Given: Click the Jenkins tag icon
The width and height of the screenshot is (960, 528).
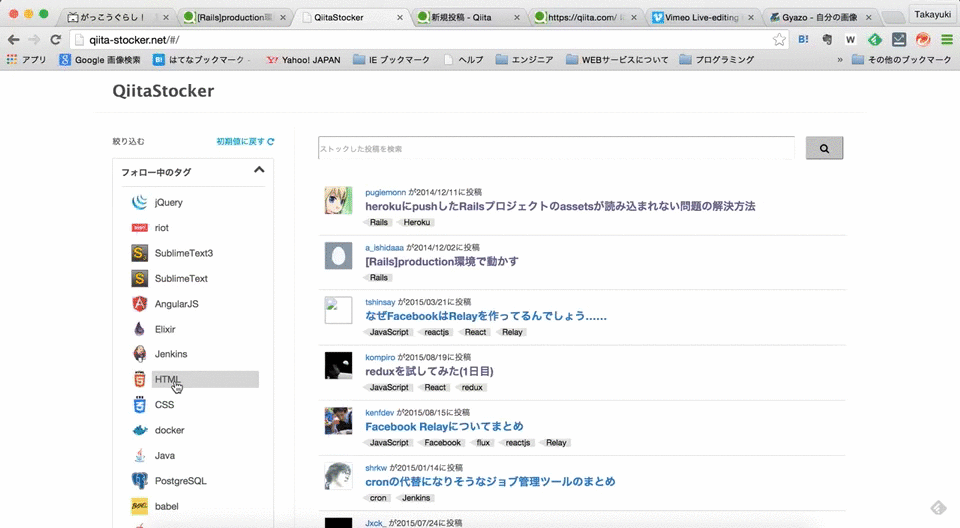Looking at the screenshot, I should [x=140, y=354].
